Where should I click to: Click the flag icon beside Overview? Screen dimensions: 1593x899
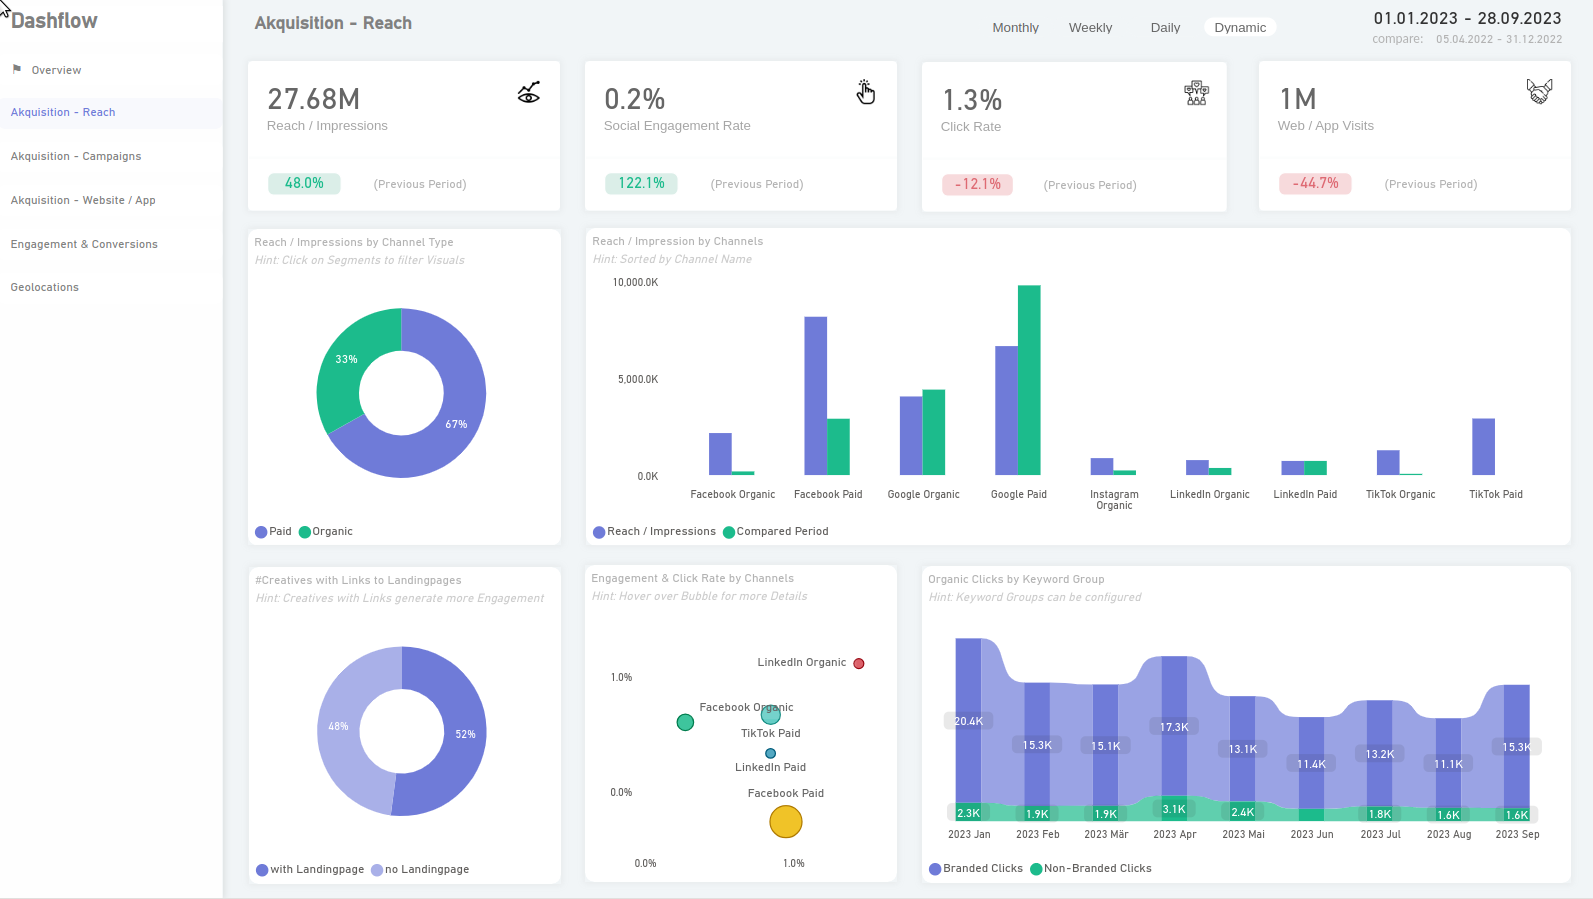[17, 69]
